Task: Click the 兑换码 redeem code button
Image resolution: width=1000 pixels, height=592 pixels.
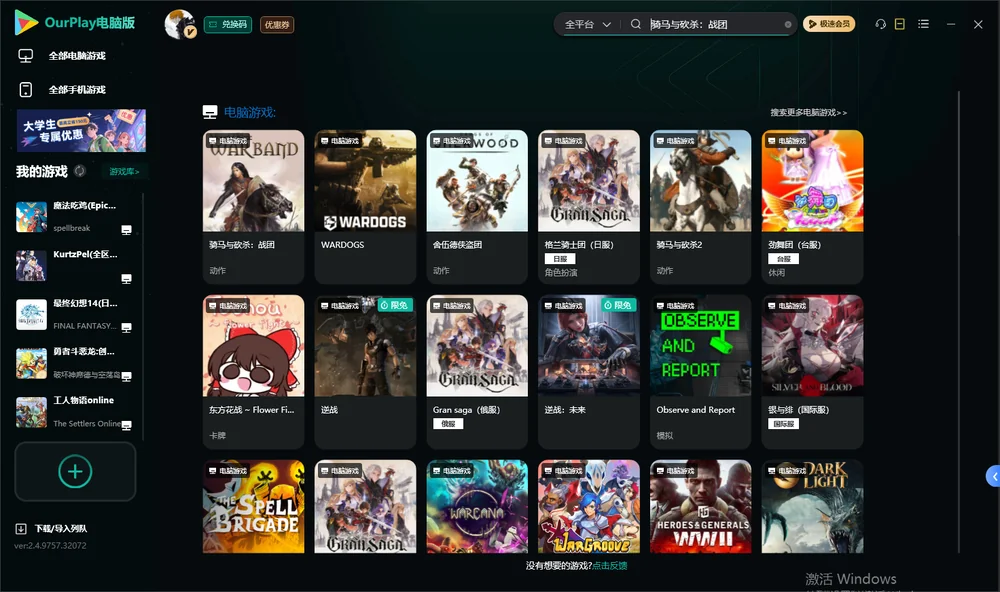Action: pyautogui.click(x=228, y=25)
